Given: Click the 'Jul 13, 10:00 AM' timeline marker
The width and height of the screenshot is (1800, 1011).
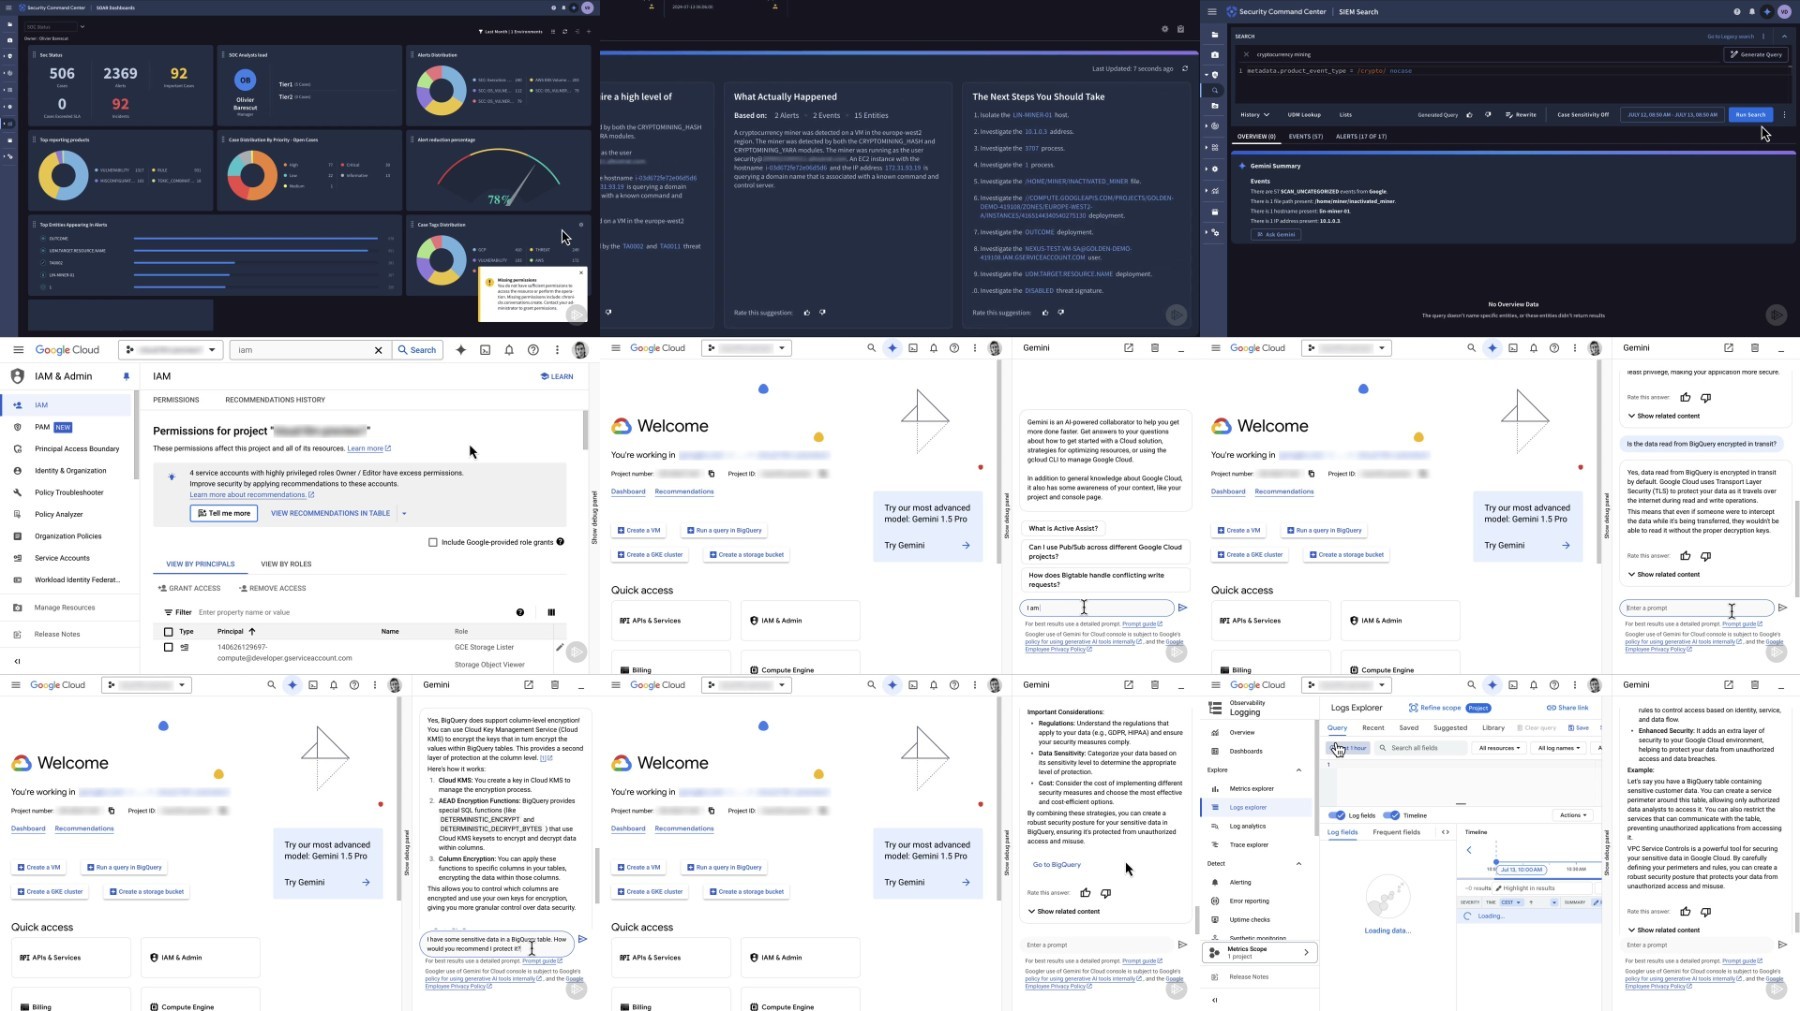Looking at the screenshot, I should click(1522, 870).
